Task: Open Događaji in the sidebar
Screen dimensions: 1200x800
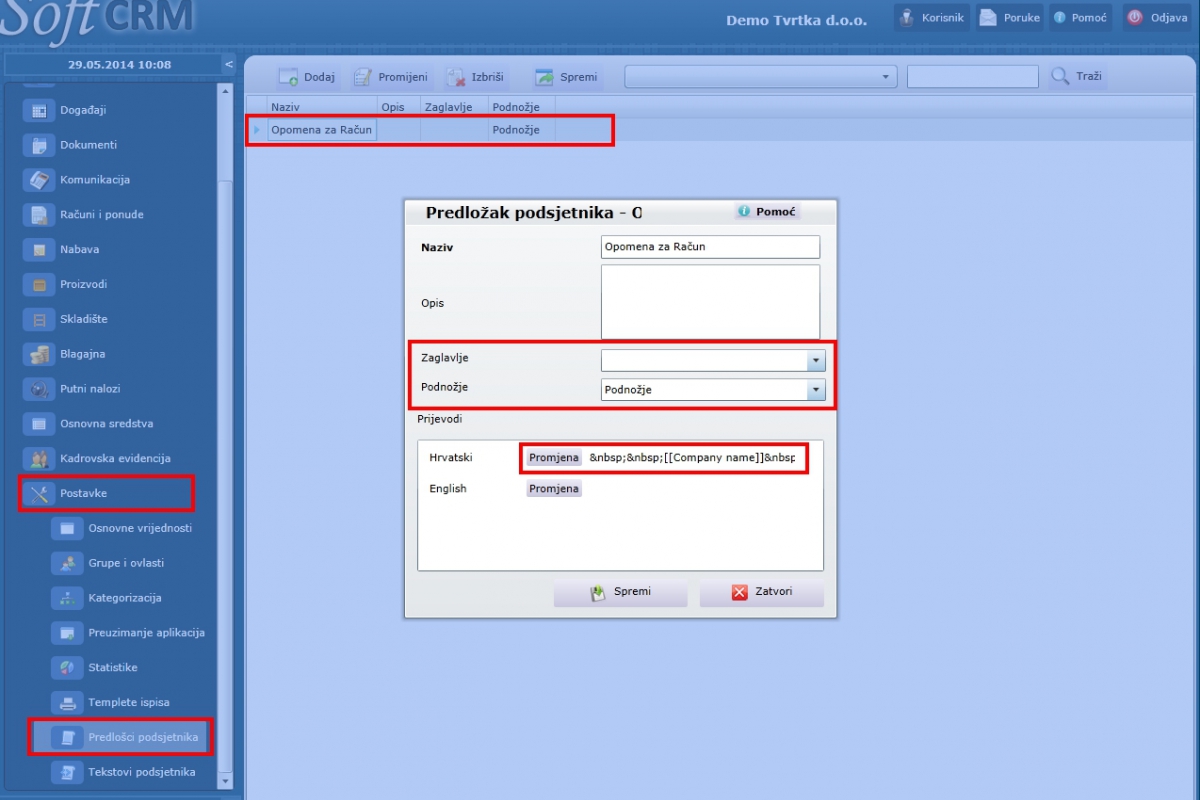Action: tap(82, 110)
